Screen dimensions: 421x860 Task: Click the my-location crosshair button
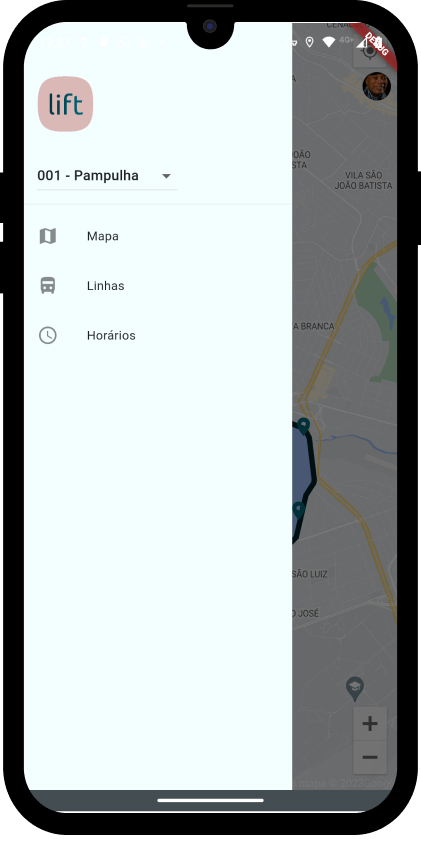coord(369,52)
